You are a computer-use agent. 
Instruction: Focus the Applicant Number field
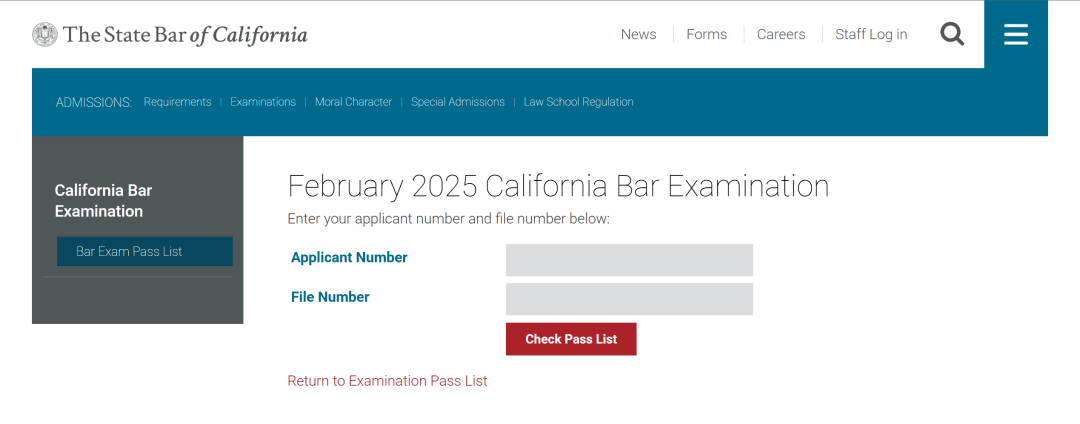[x=630, y=260]
